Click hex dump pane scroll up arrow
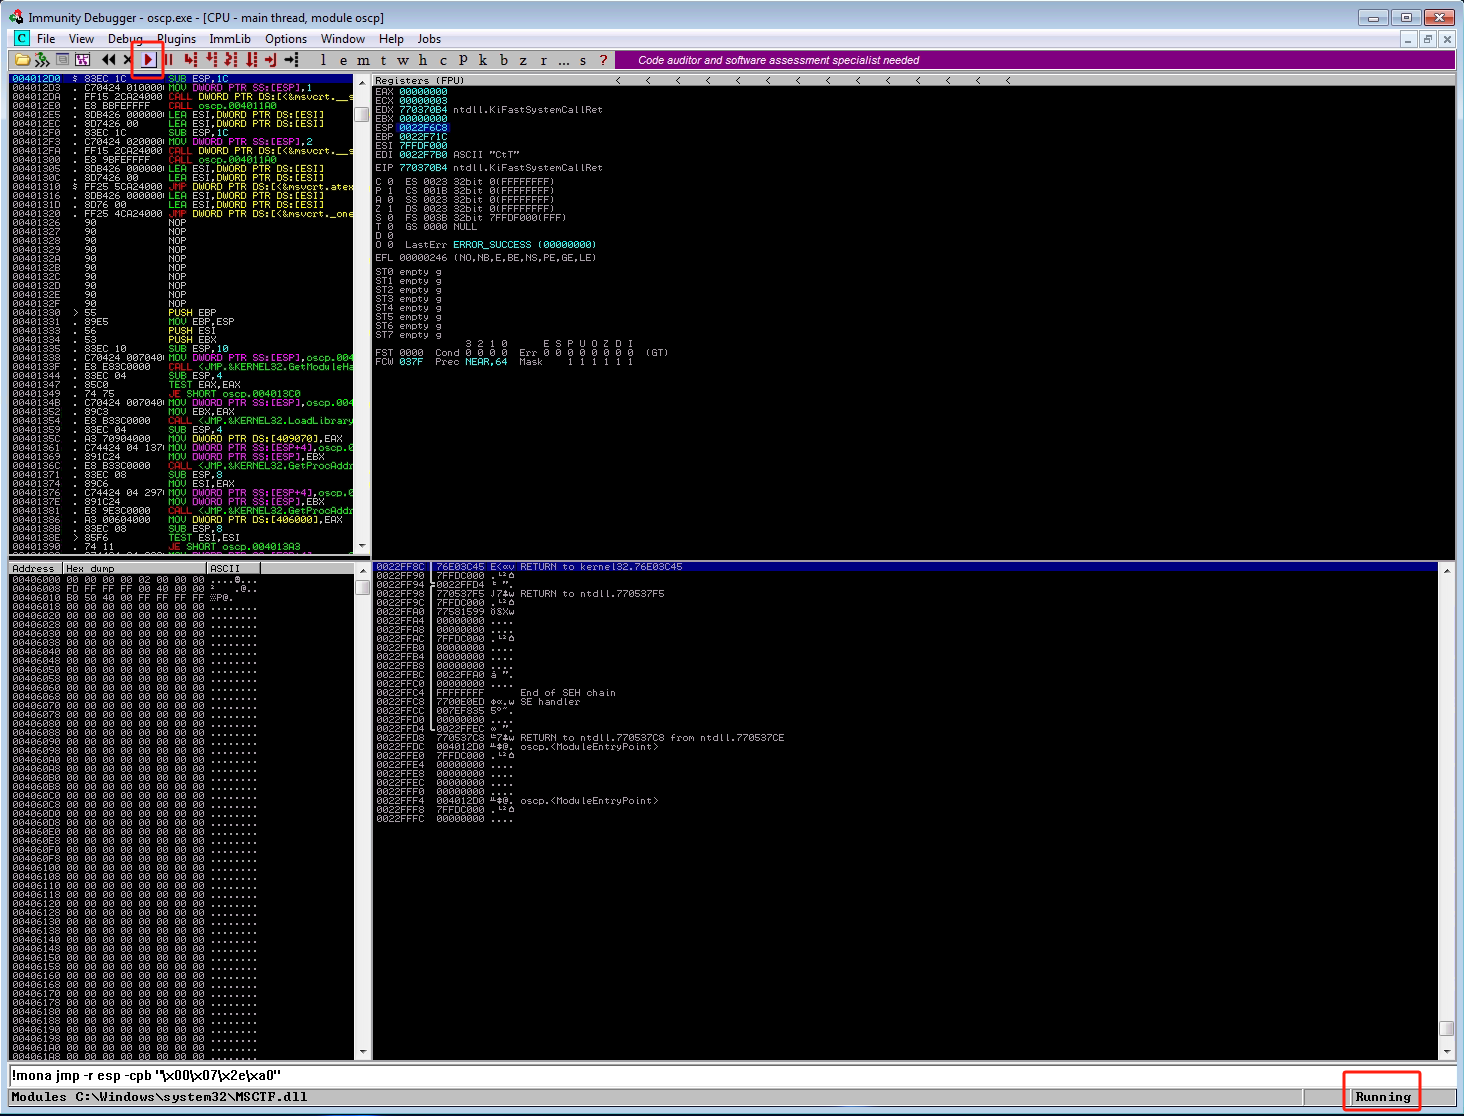1464x1116 pixels. 362,569
